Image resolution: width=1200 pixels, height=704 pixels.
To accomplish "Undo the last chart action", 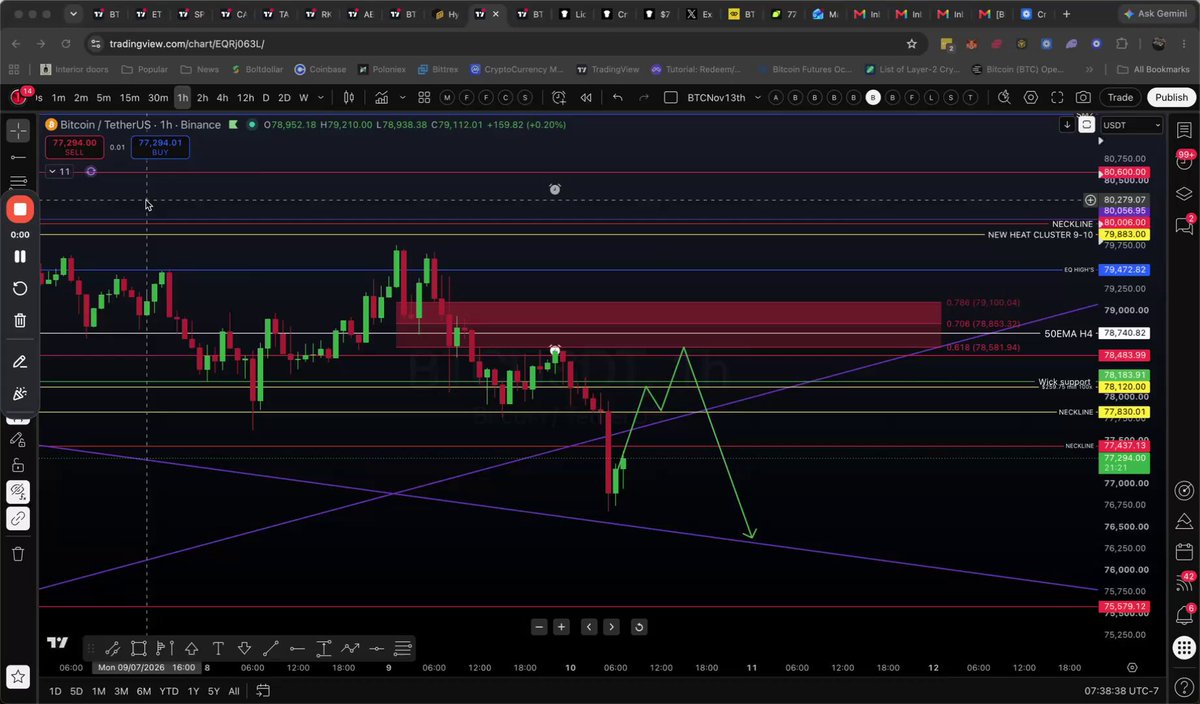I will click(x=618, y=97).
